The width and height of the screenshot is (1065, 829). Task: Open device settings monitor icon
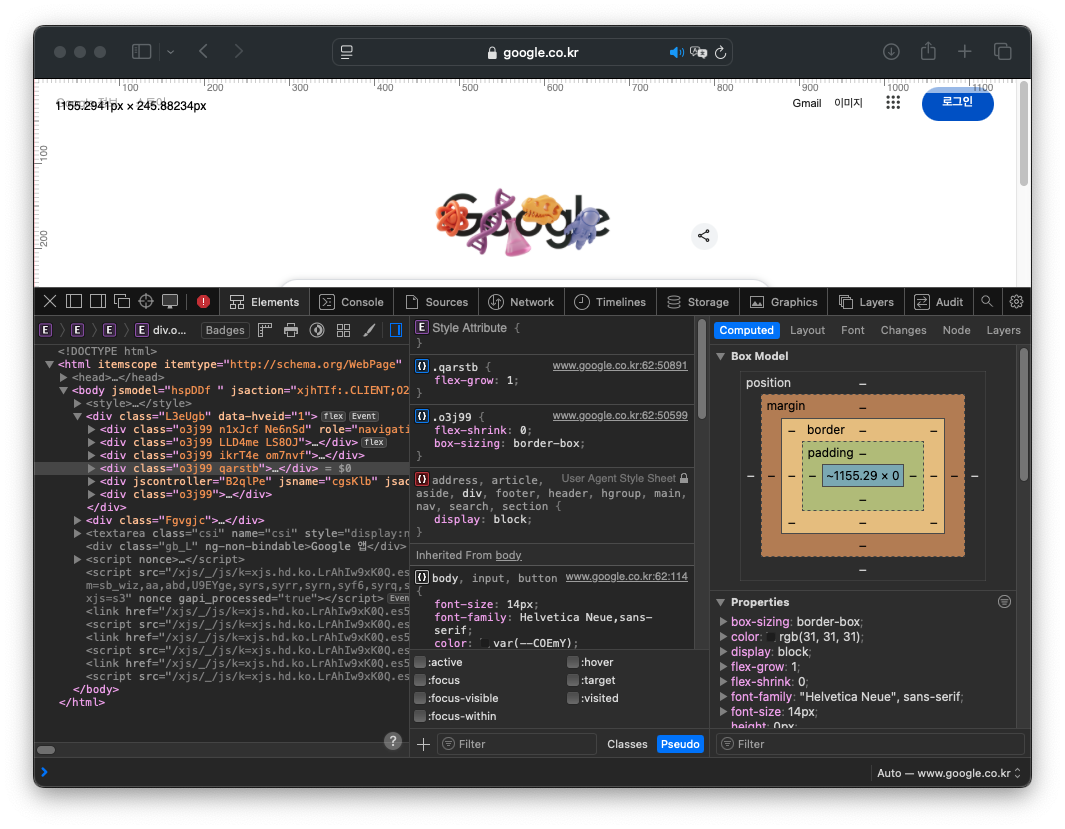(170, 301)
